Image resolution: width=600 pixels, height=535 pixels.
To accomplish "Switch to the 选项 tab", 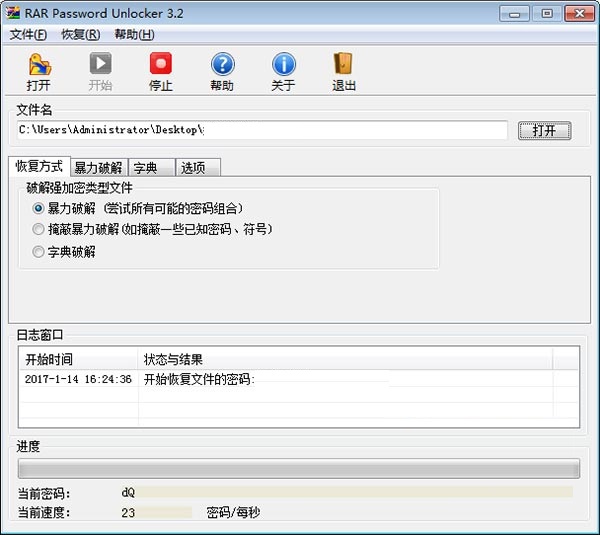I will pyautogui.click(x=198, y=168).
